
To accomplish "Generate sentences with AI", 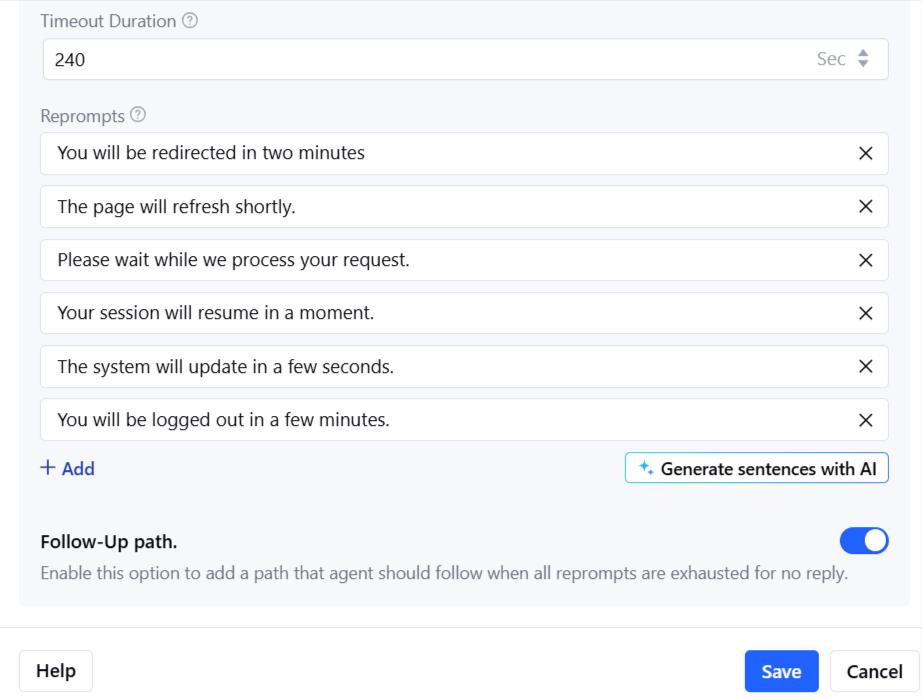I will pyautogui.click(x=756, y=468).
